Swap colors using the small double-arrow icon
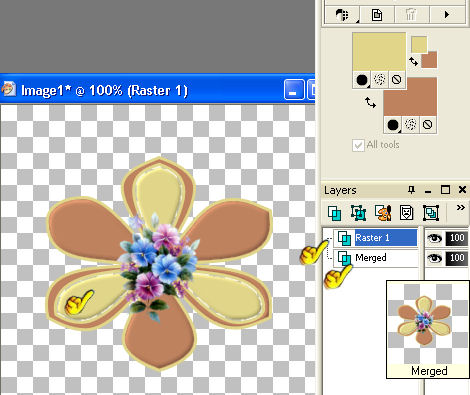 click(414, 61)
